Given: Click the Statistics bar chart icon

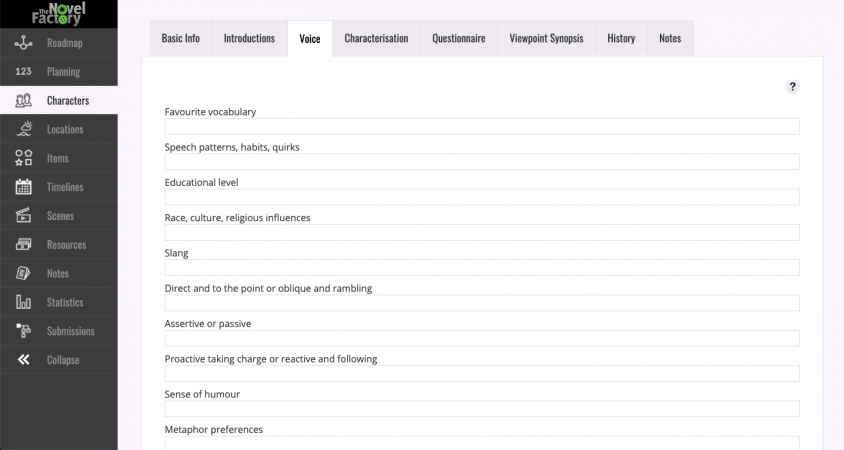Looking at the screenshot, I should [x=23, y=302].
